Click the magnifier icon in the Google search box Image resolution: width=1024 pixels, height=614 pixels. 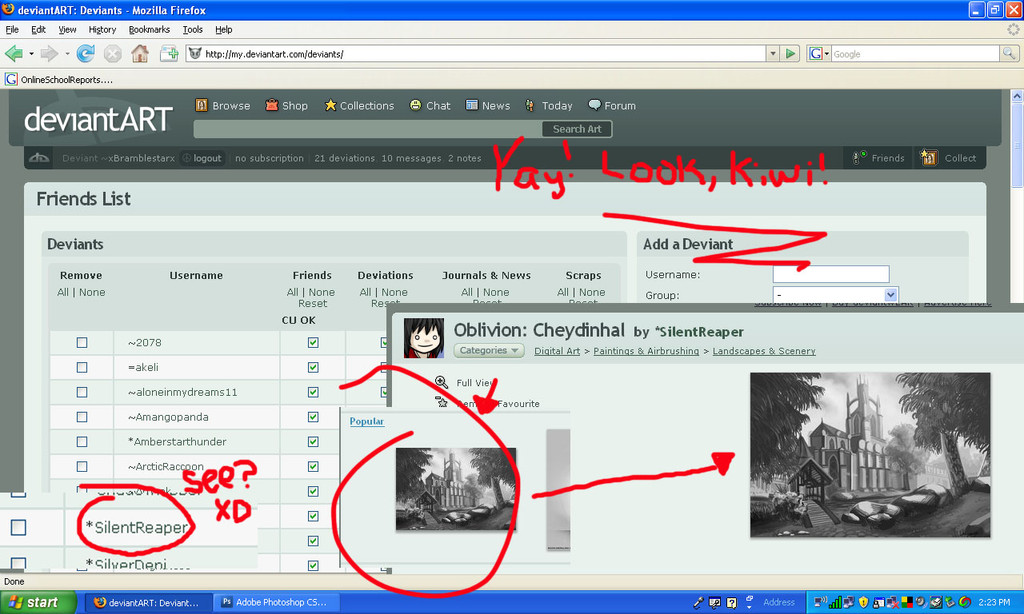[x=1008, y=54]
